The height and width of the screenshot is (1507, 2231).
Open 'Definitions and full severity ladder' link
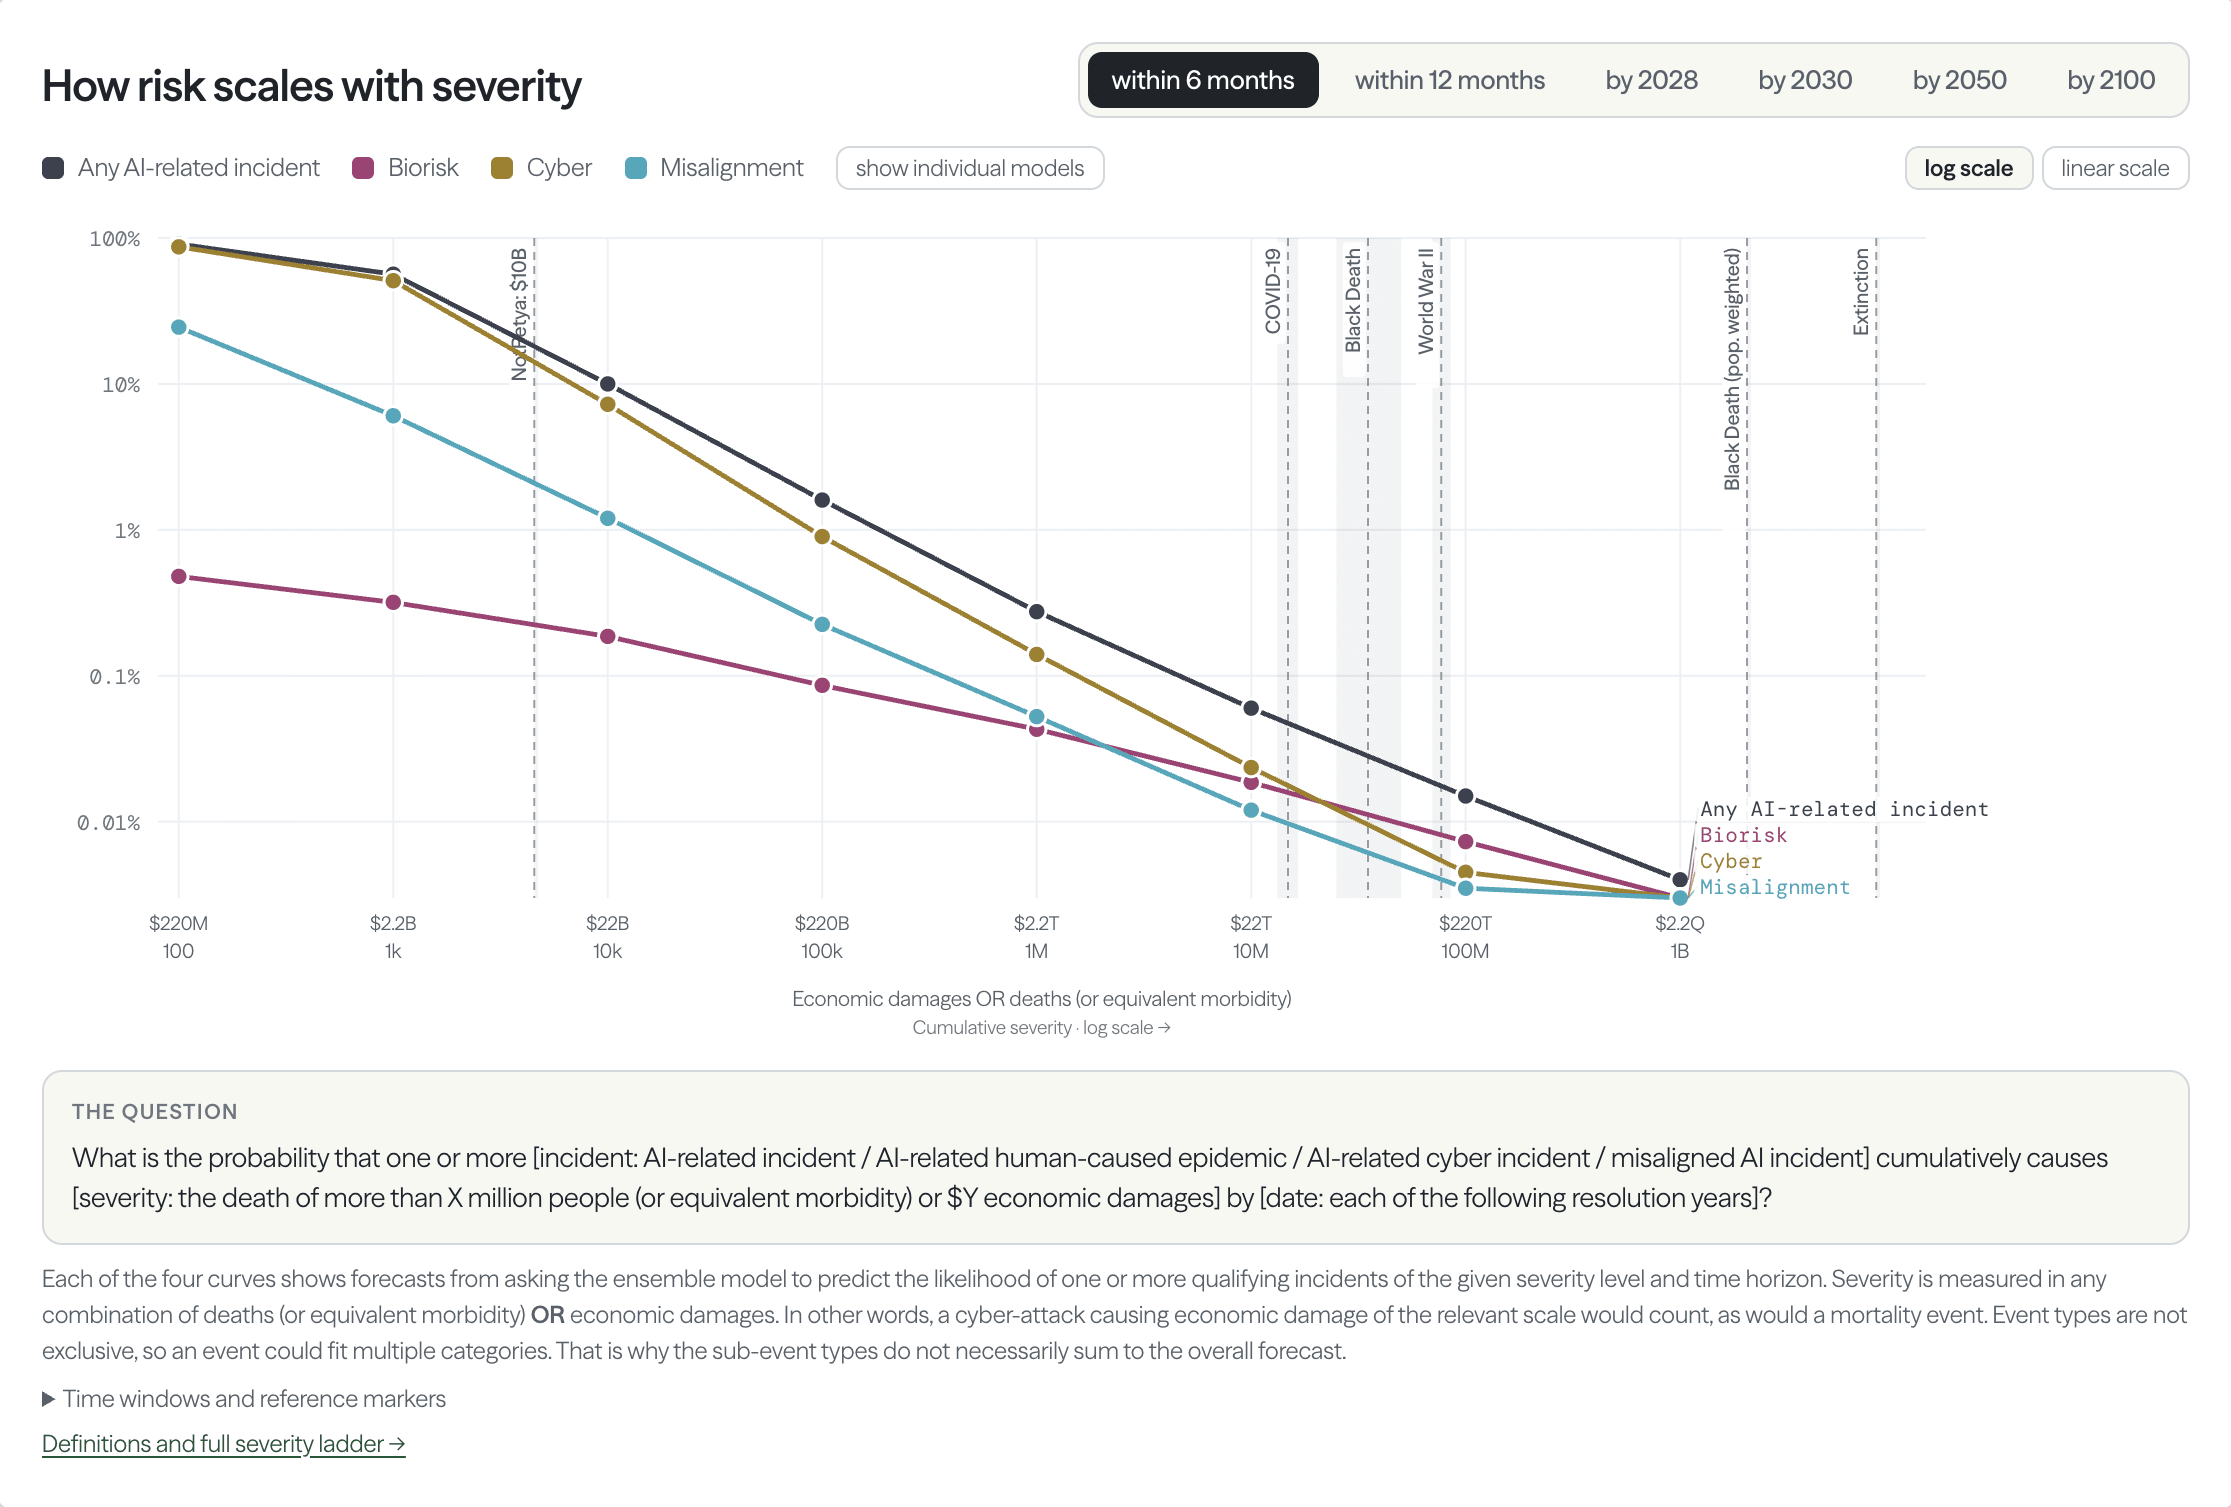[x=223, y=1443]
